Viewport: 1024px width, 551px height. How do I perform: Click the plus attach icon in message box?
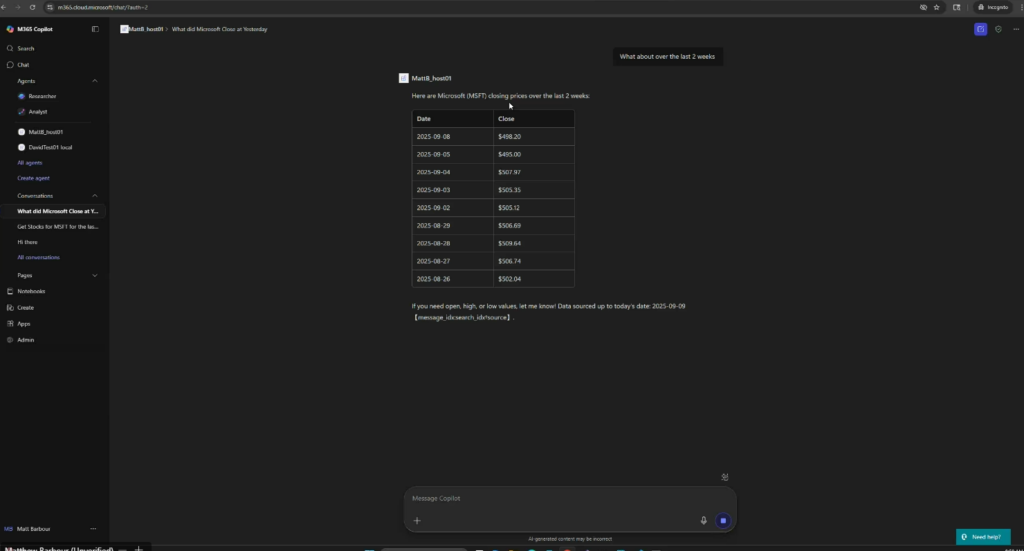(x=417, y=521)
